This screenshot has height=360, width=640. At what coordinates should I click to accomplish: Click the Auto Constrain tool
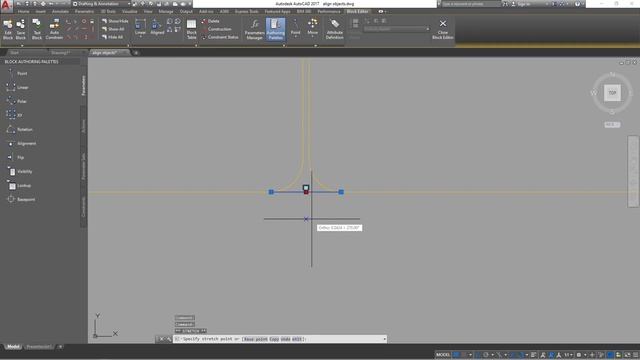click(54, 29)
